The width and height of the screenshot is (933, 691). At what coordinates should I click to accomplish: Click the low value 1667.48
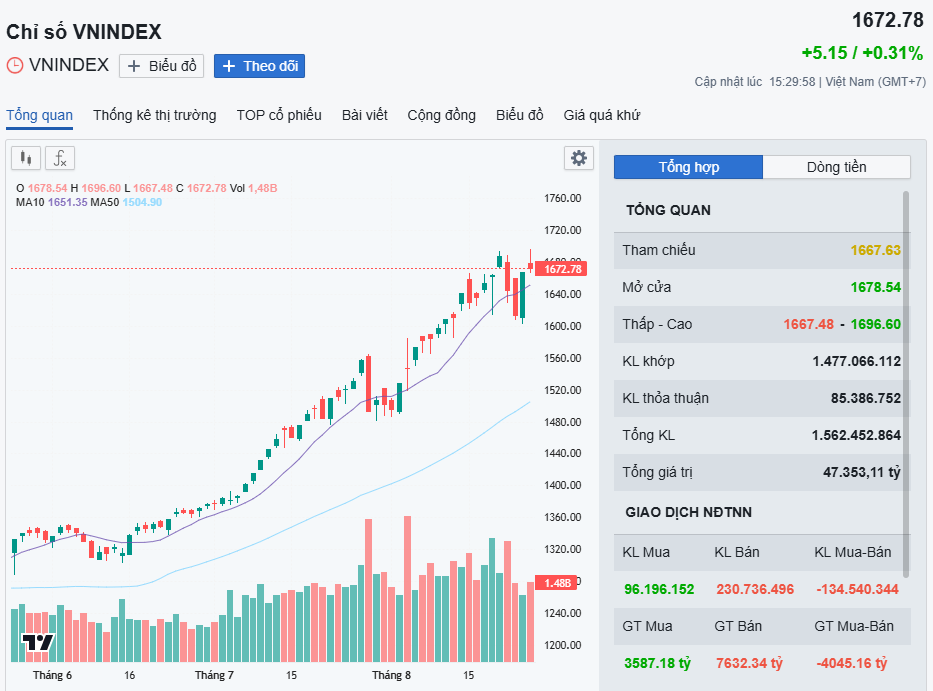[808, 324]
